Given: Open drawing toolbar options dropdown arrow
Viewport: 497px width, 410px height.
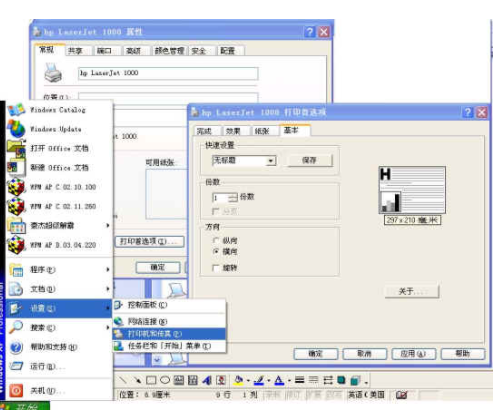Looking at the screenshot, I should pos(366,381).
